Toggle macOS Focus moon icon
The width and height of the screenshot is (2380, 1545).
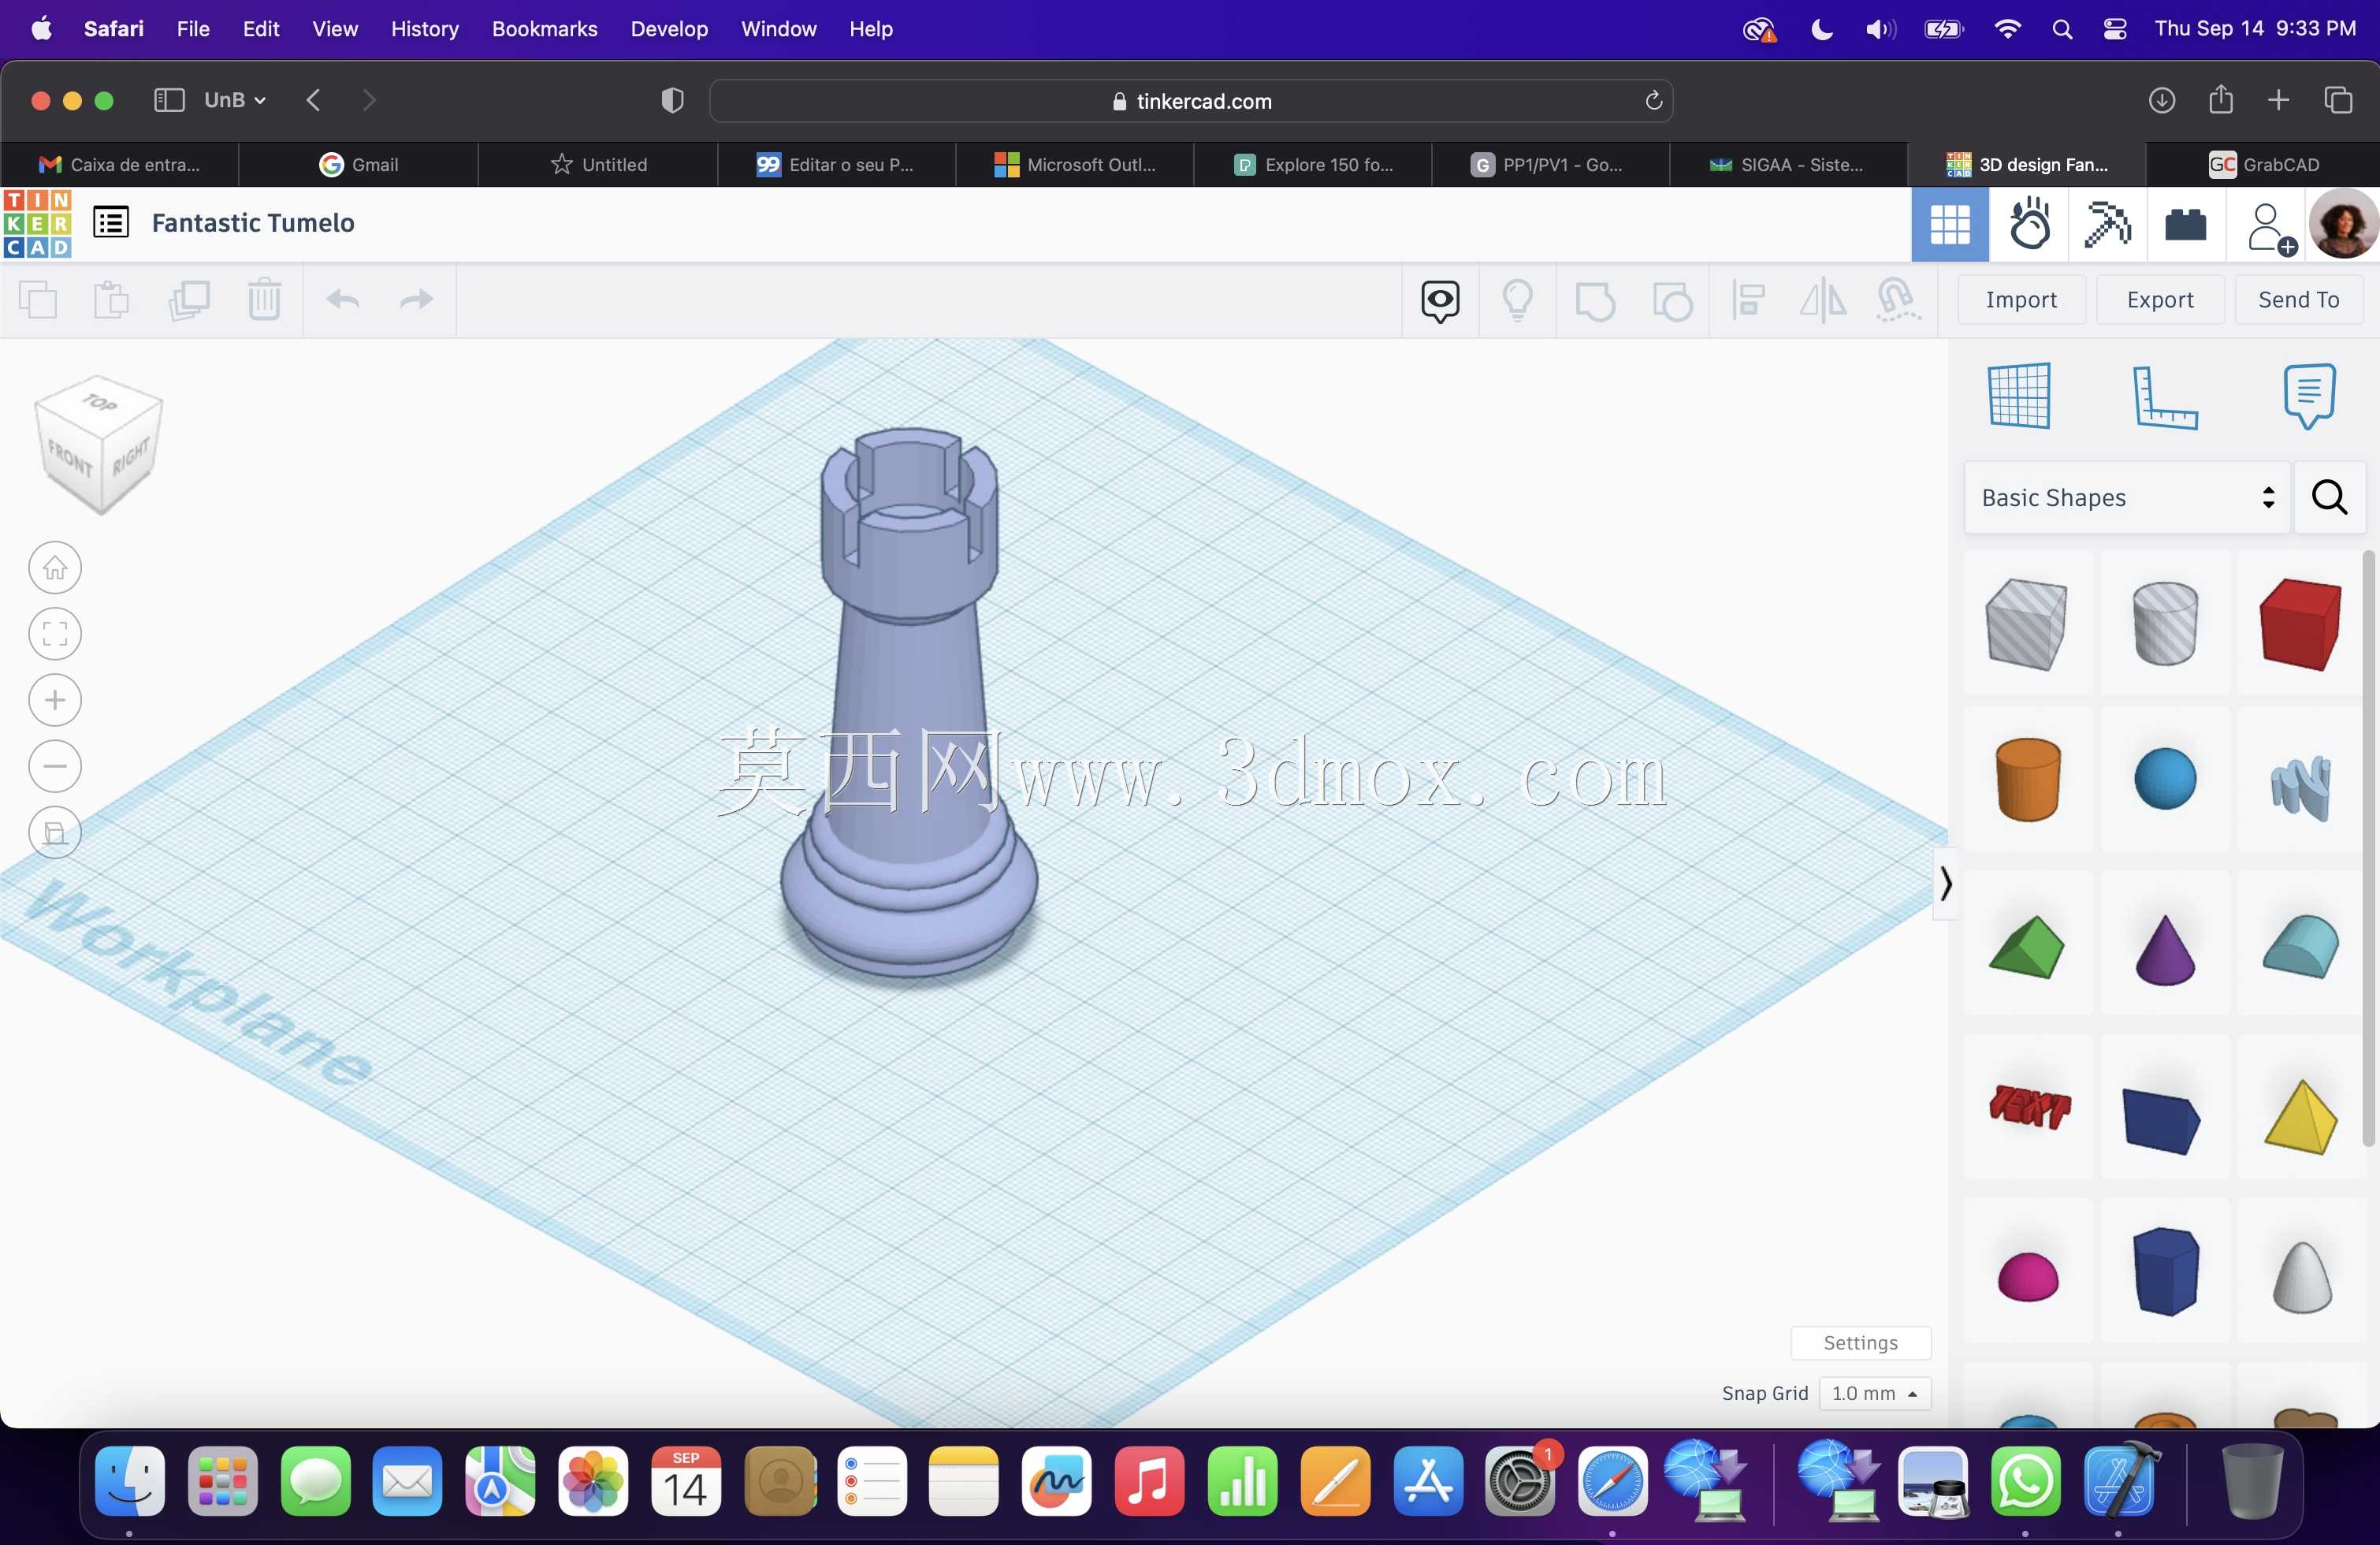(1822, 29)
